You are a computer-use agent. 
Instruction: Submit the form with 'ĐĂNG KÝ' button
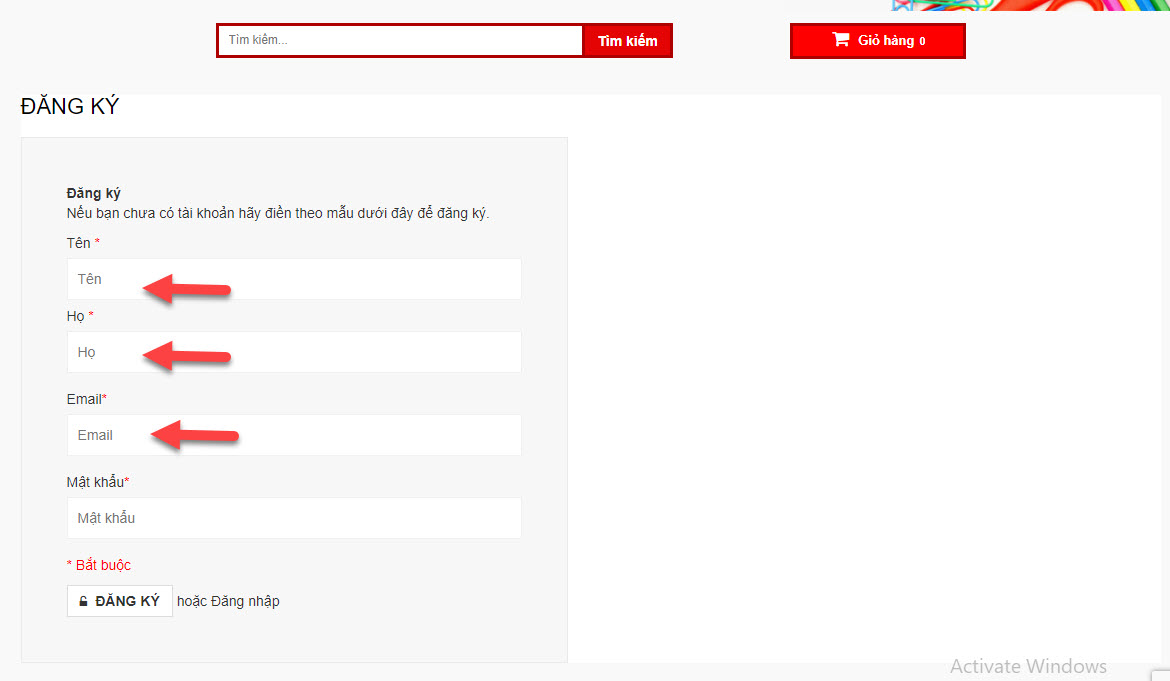(120, 601)
